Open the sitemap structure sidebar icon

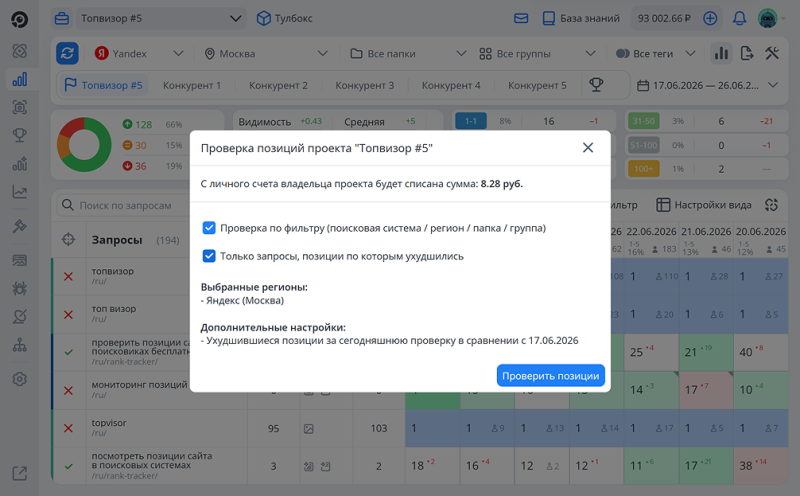coord(19,345)
